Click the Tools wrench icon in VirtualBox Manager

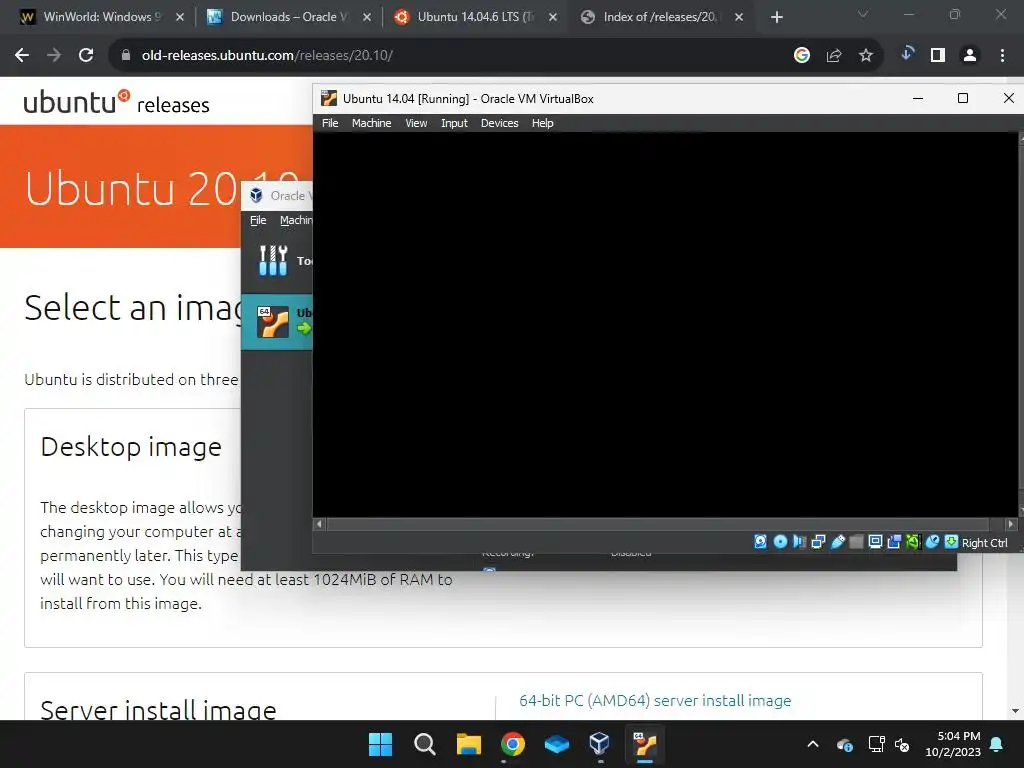pyautogui.click(x=273, y=260)
